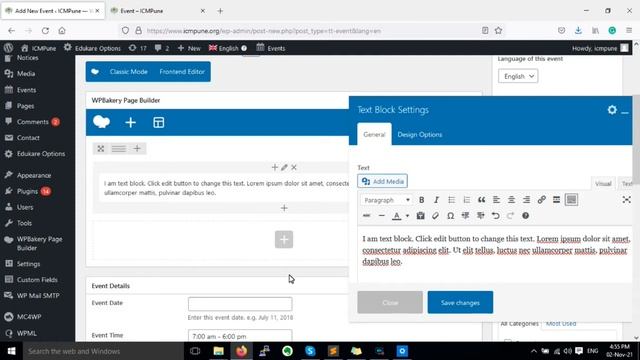Redo edit in text editor
Screen dimensions: 640x360
[x=510, y=216]
